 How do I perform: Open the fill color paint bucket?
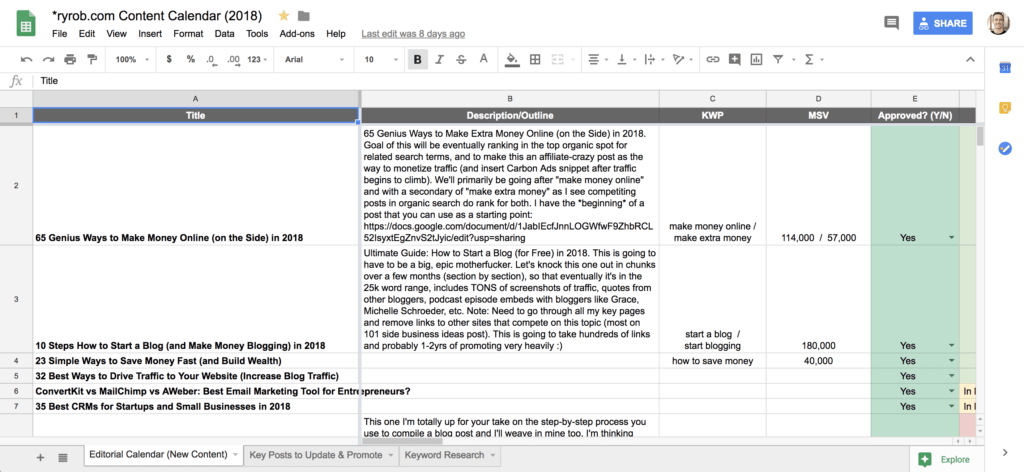click(513, 59)
